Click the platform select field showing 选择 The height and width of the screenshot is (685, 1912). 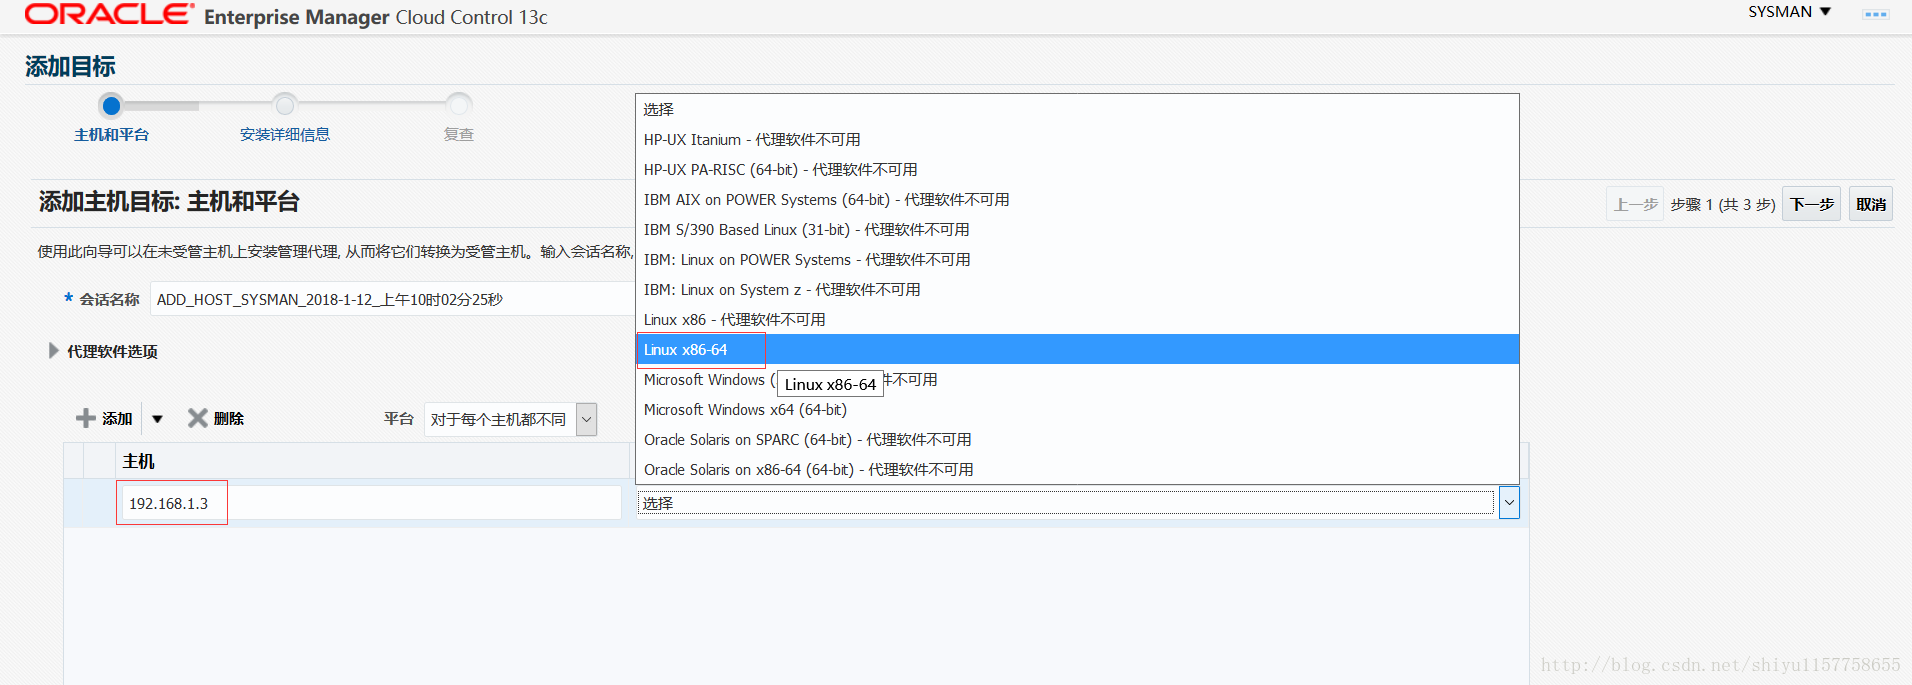coord(1066,503)
